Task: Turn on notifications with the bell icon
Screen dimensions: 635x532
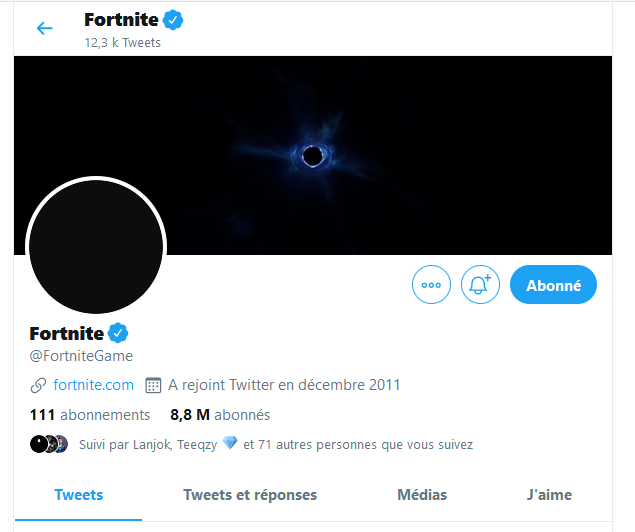Action: (480, 285)
